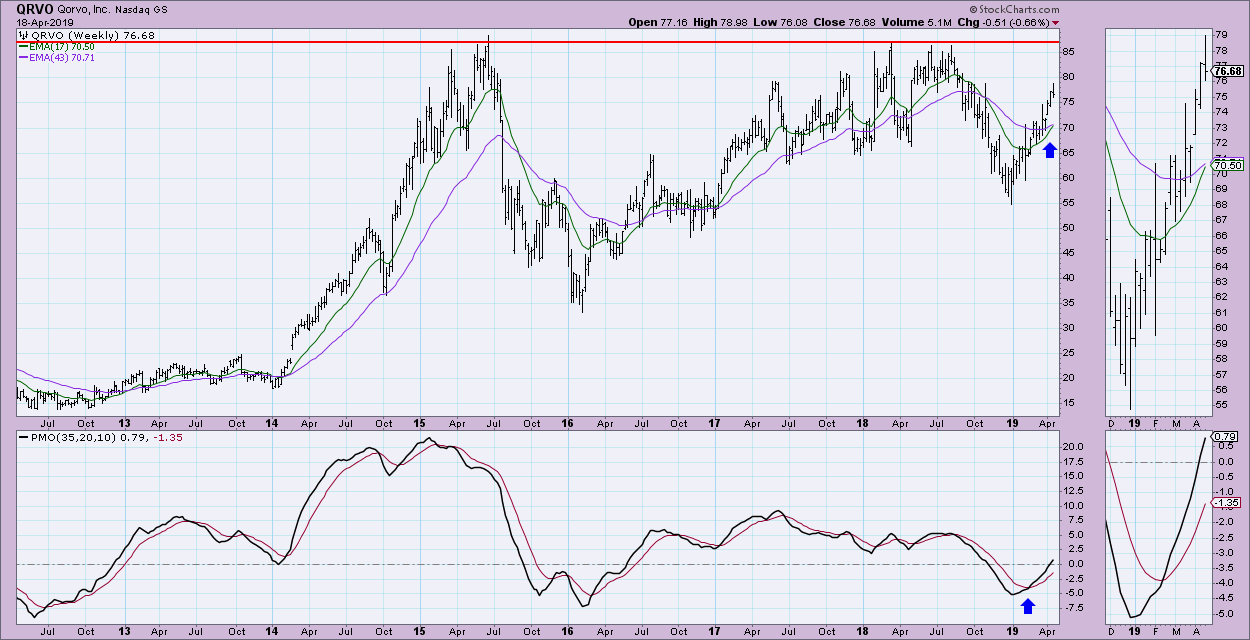Select the chart date '18-Apr-2019'
1250x640 pixels.
45,22
